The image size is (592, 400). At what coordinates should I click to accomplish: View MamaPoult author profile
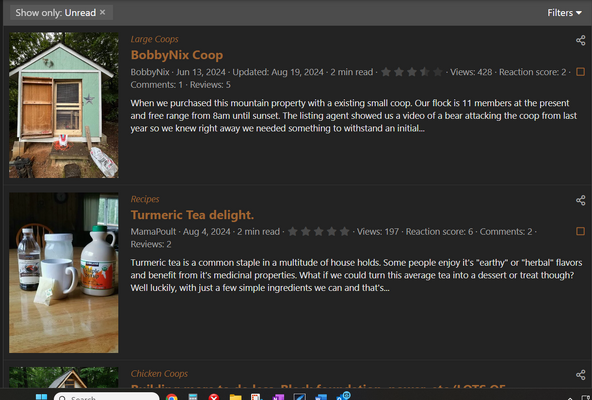click(x=153, y=232)
